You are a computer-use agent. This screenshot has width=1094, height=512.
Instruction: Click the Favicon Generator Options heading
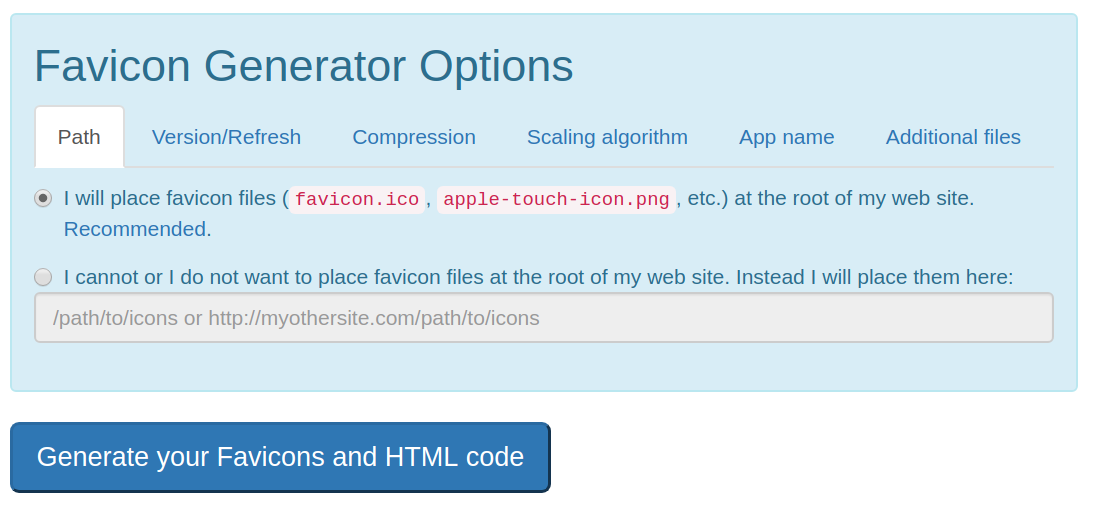pos(304,66)
